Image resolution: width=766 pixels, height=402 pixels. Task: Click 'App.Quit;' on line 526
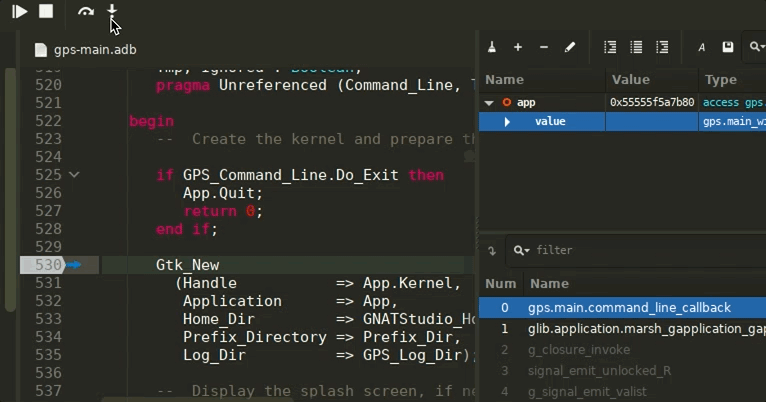223,193
